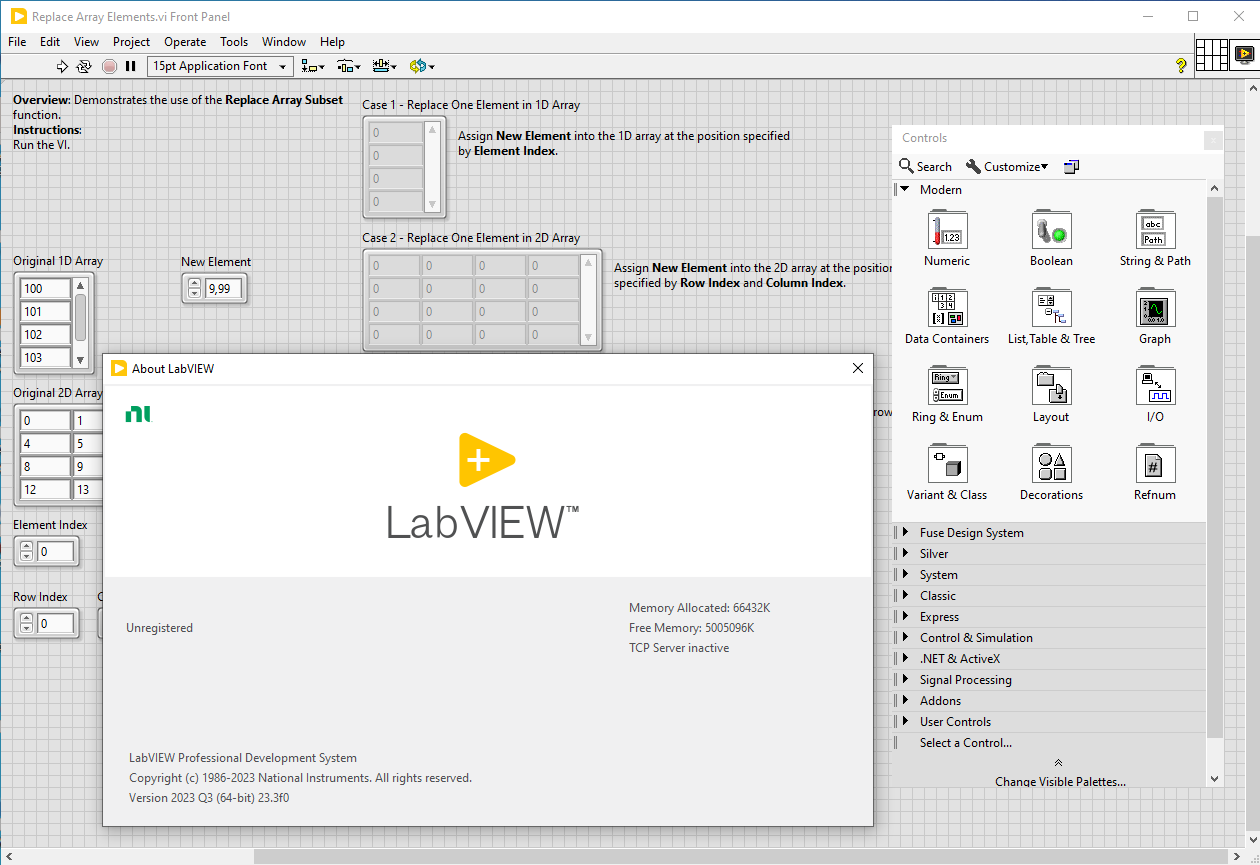Abort execution with the red stop button
The height and width of the screenshot is (865, 1260).
click(109, 66)
